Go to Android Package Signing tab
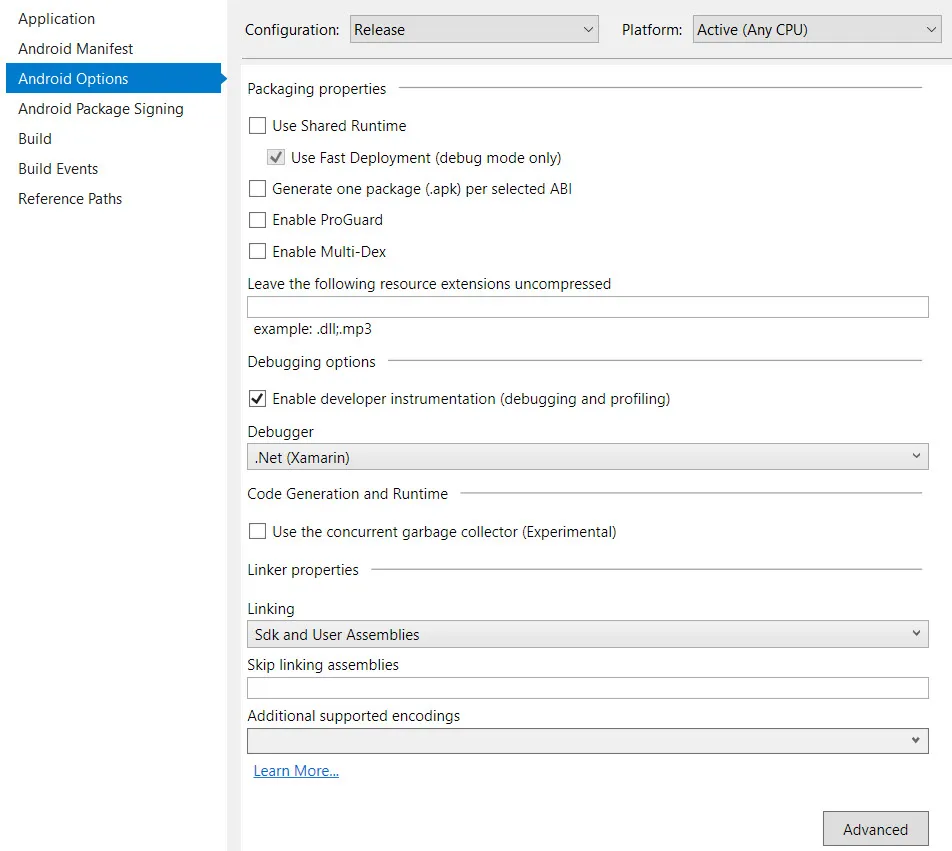 pyautogui.click(x=101, y=109)
